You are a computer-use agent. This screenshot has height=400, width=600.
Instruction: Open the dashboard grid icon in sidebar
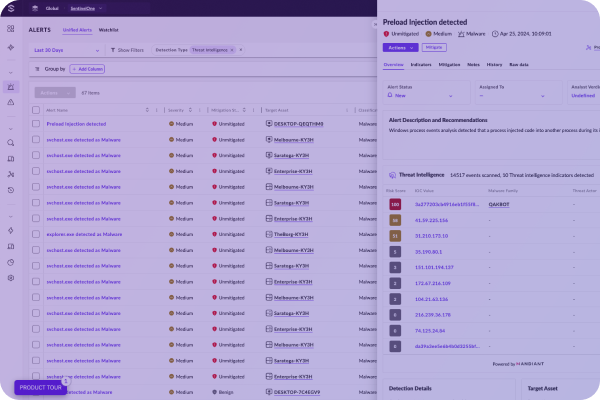[11, 30]
